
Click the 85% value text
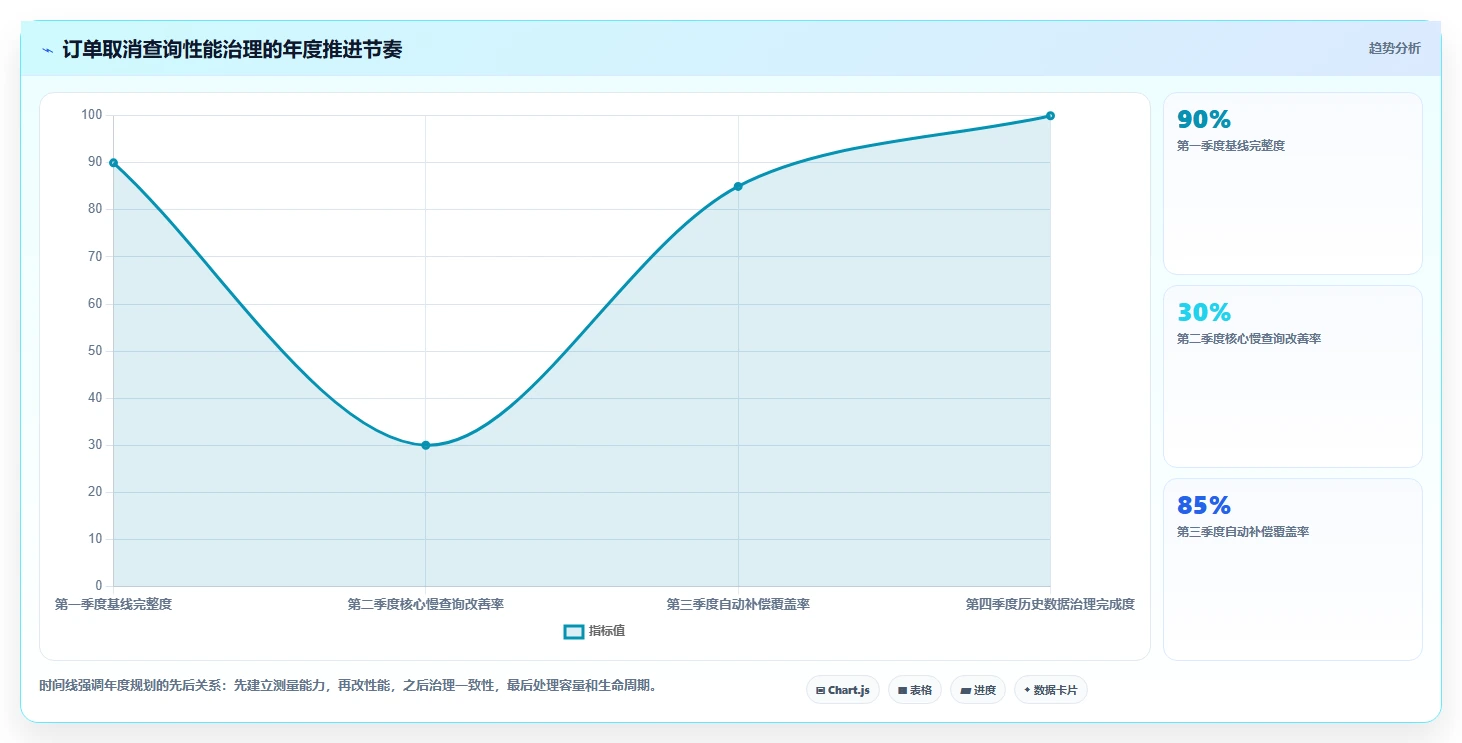click(x=1204, y=505)
